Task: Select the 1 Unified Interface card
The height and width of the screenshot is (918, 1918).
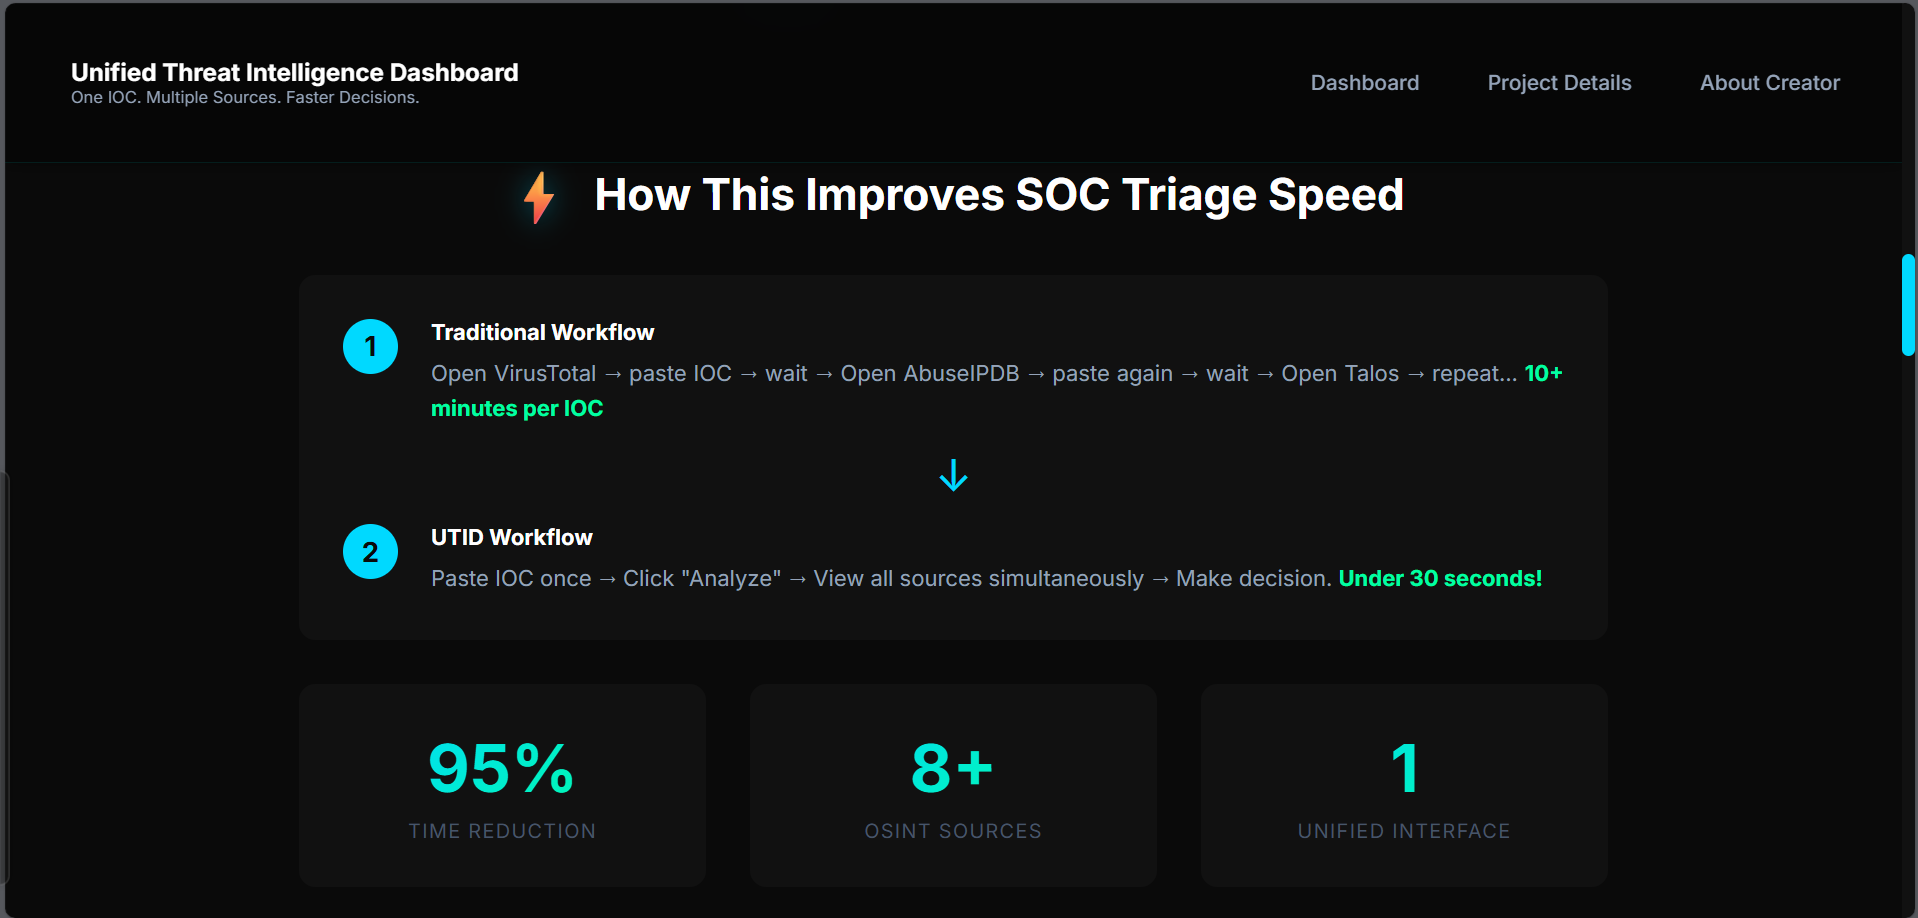Action: point(1404,785)
